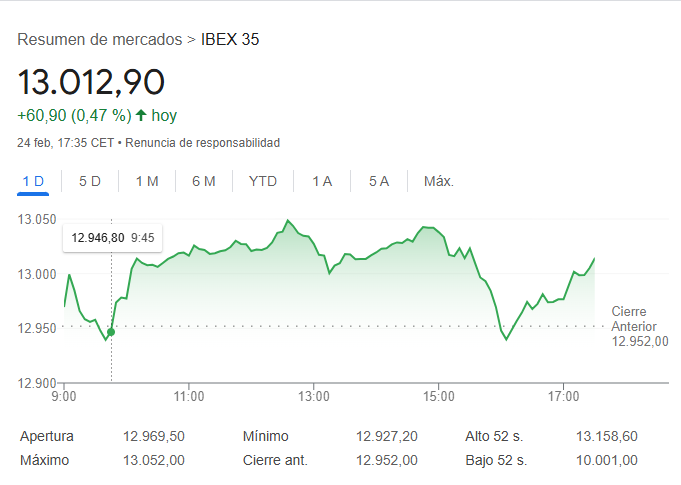681x485 pixels.
Task: Click the Apertura value 12.969,50
Action: [154, 436]
